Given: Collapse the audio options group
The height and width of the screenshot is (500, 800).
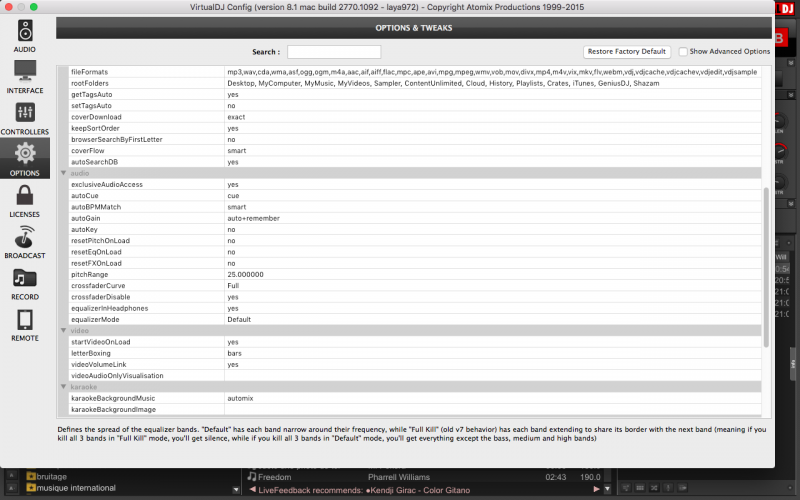Looking at the screenshot, I should pos(63,173).
